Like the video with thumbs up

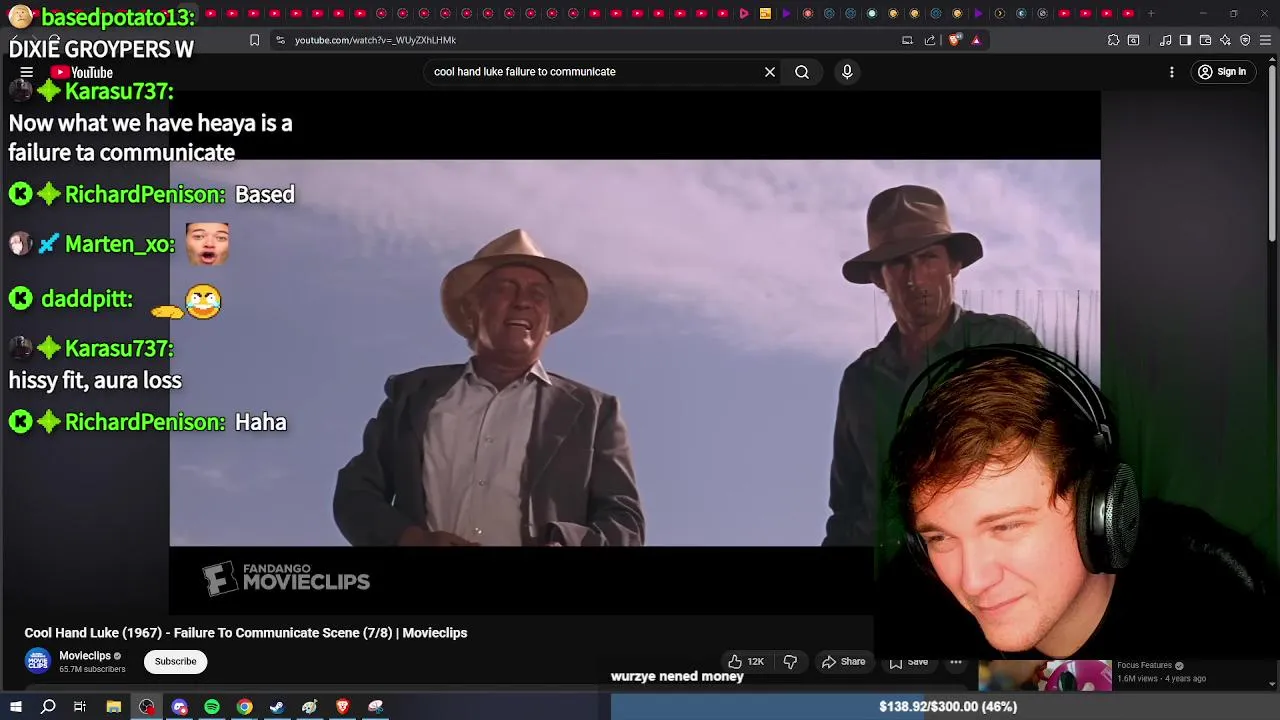[x=746, y=661]
